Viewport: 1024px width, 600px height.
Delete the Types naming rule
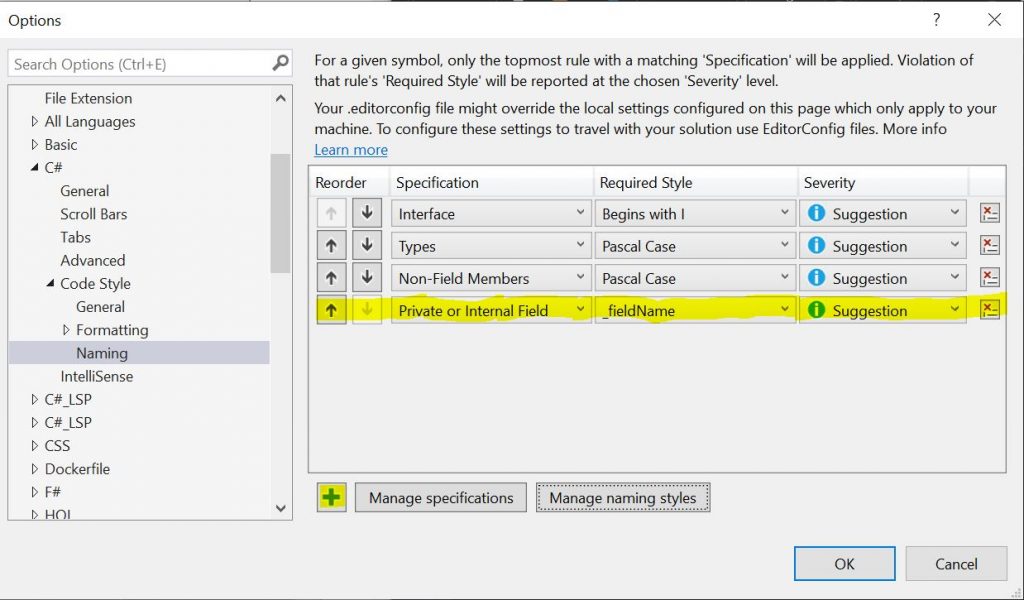pos(989,246)
